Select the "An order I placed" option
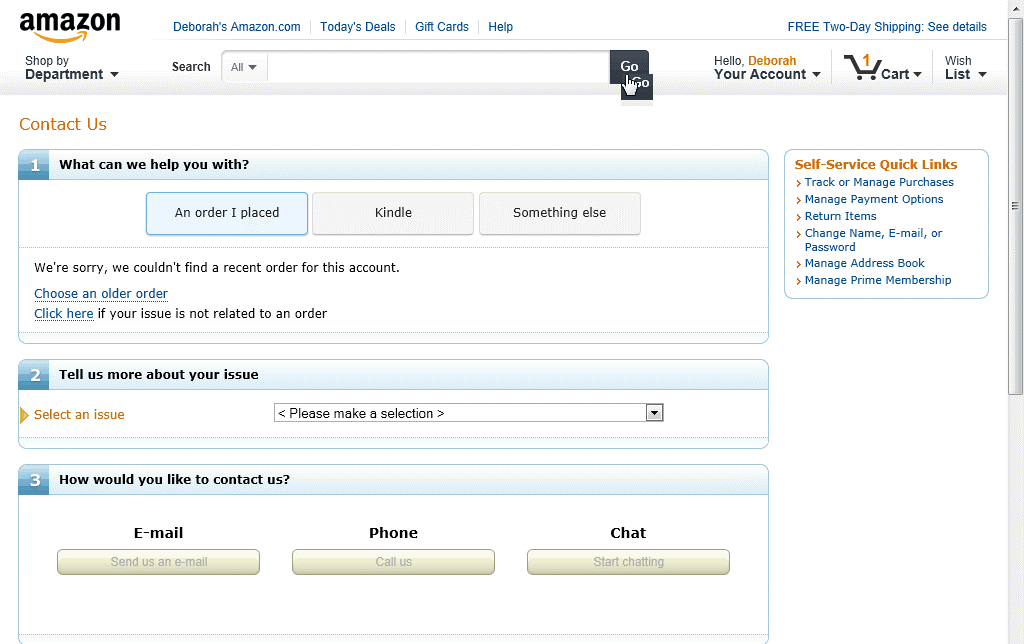The image size is (1024, 644). click(x=227, y=213)
